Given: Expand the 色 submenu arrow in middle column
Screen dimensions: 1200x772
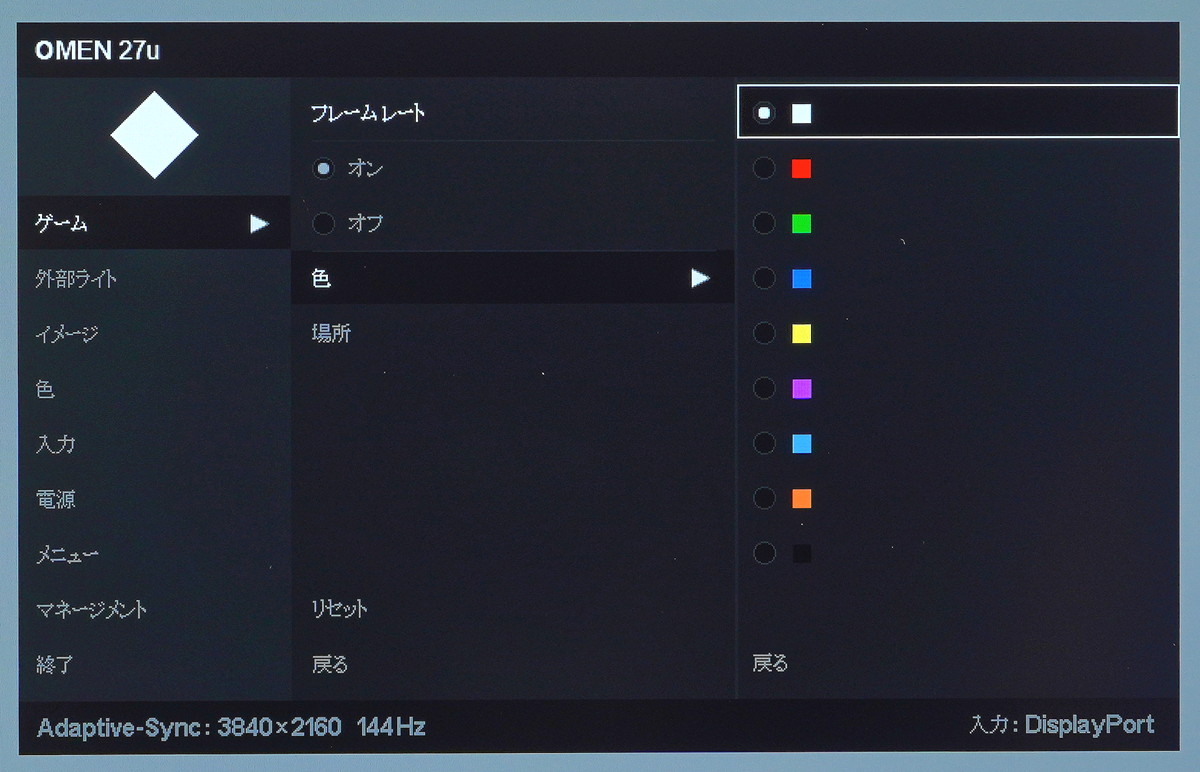Looking at the screenshot, I should coord(701,279).
